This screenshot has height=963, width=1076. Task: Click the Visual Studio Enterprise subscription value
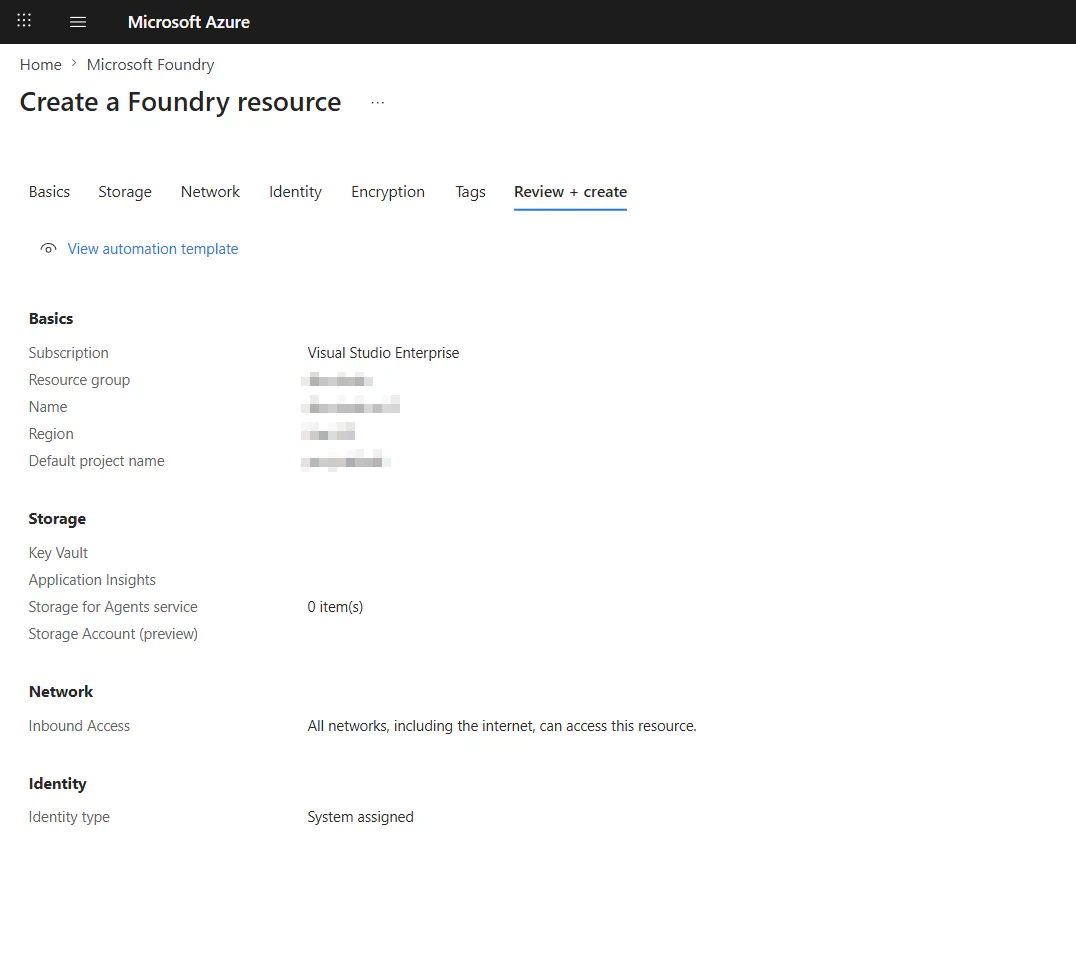(x=383, y=353)
